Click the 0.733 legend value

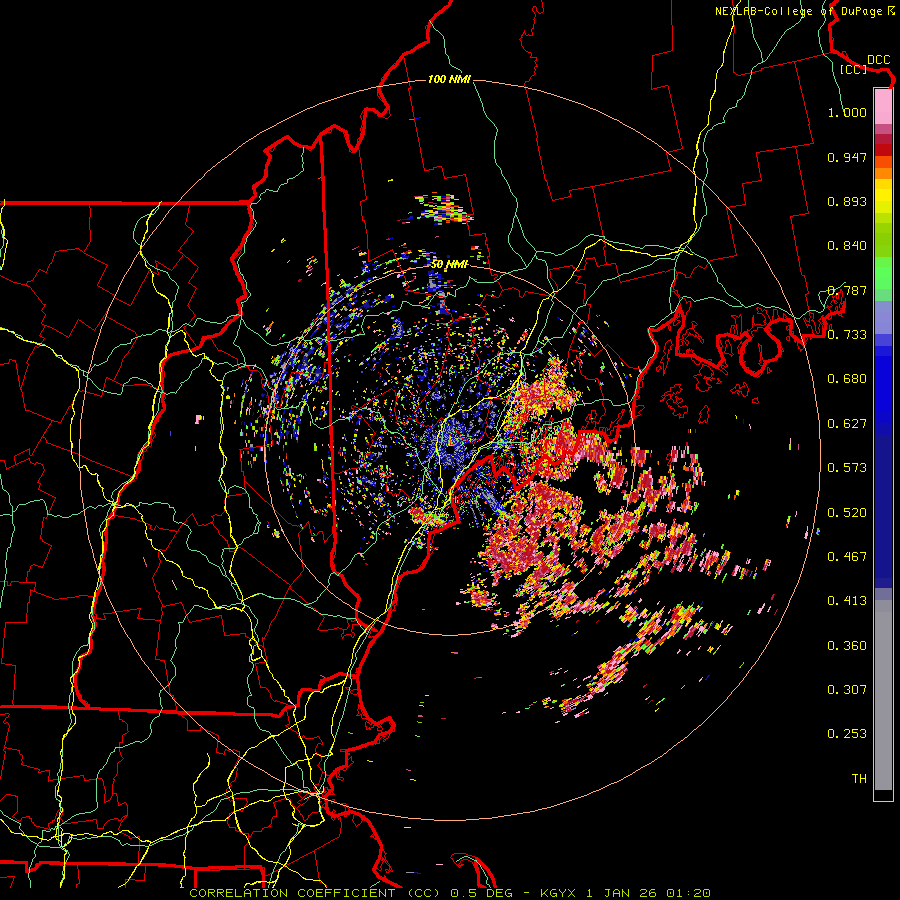tap(847, 335)
